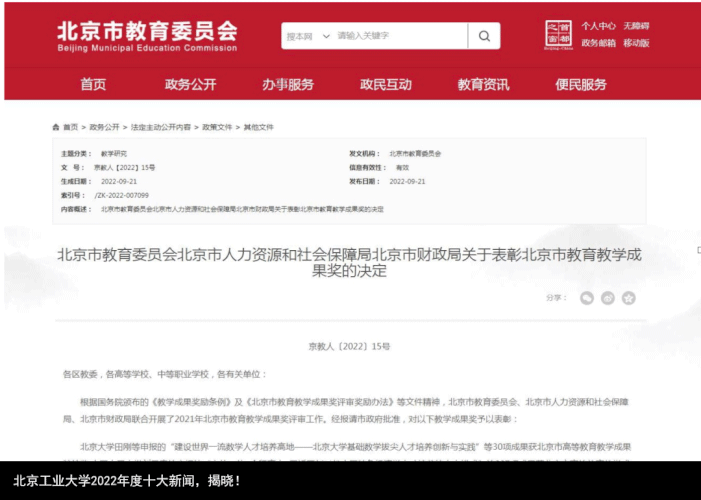Click the 发文机构 value 北京市教育委员会
The image size is (701, 500).
[415, 154]
